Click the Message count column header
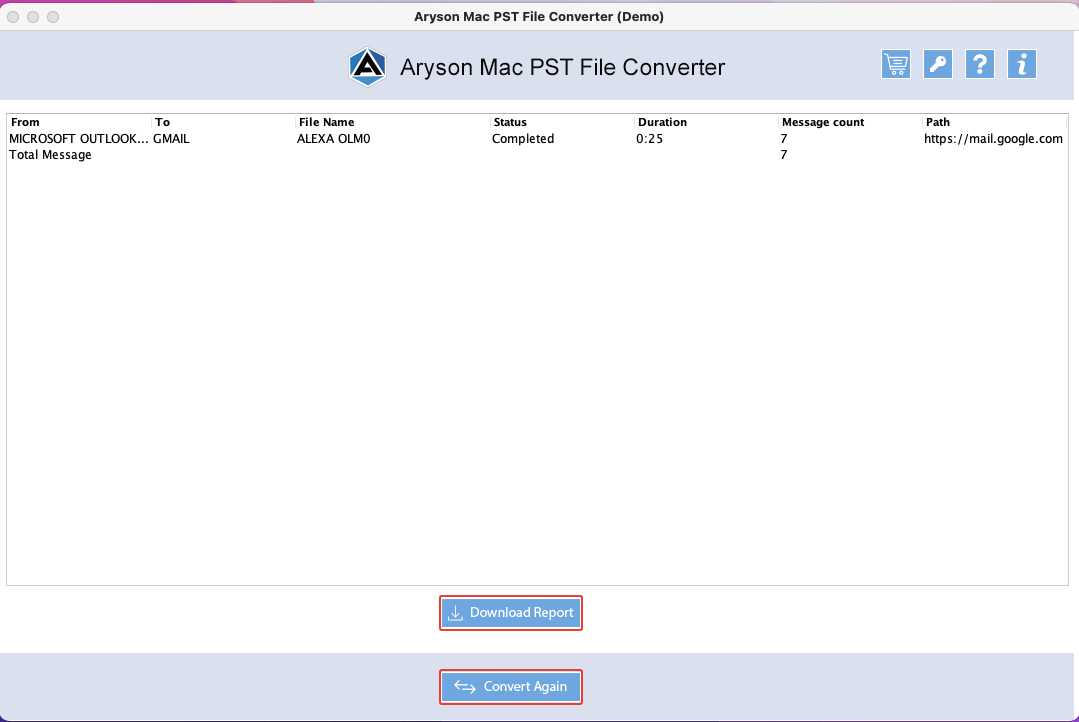 click(850, 122)
